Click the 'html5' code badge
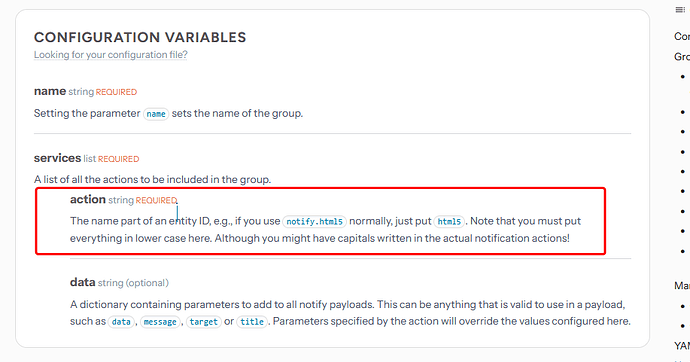 [x=449, y=221]
